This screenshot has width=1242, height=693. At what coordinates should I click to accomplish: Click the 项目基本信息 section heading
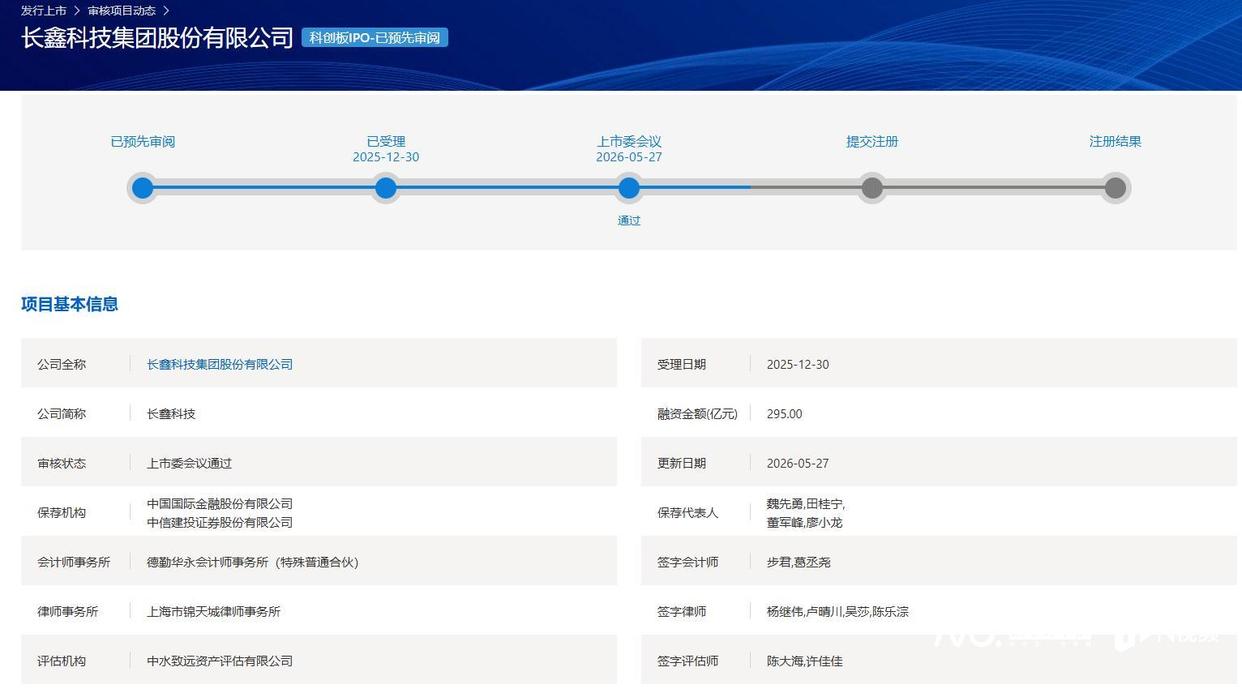(x=70, y=304)
